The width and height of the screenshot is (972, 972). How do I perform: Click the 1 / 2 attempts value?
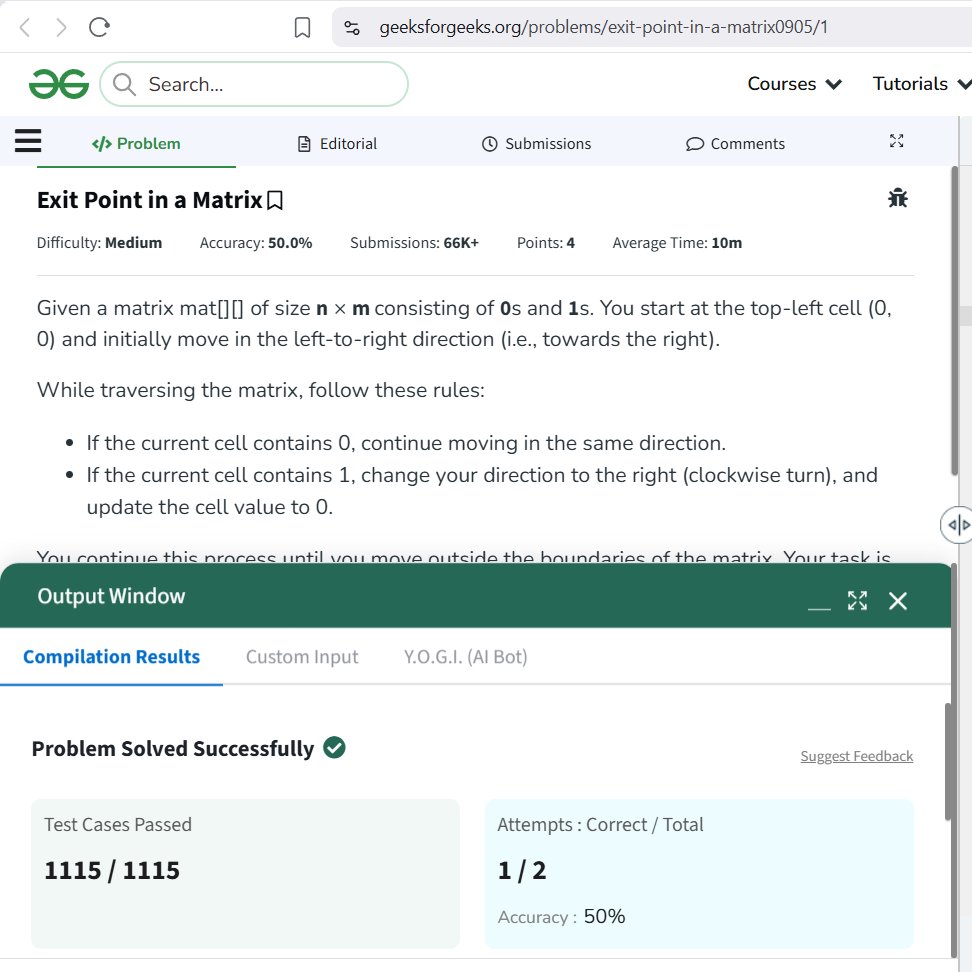click(x=522, y=871)
